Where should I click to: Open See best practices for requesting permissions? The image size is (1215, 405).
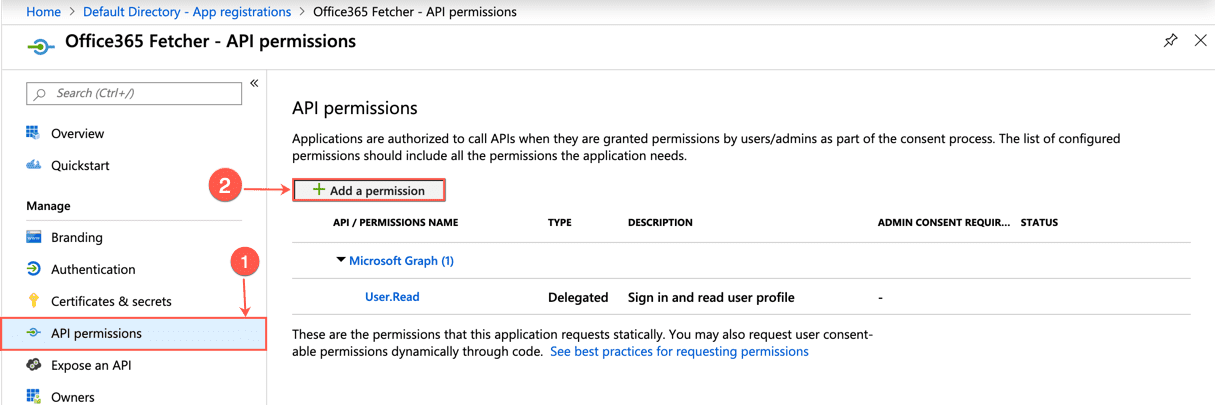click(x=679, y=352)
